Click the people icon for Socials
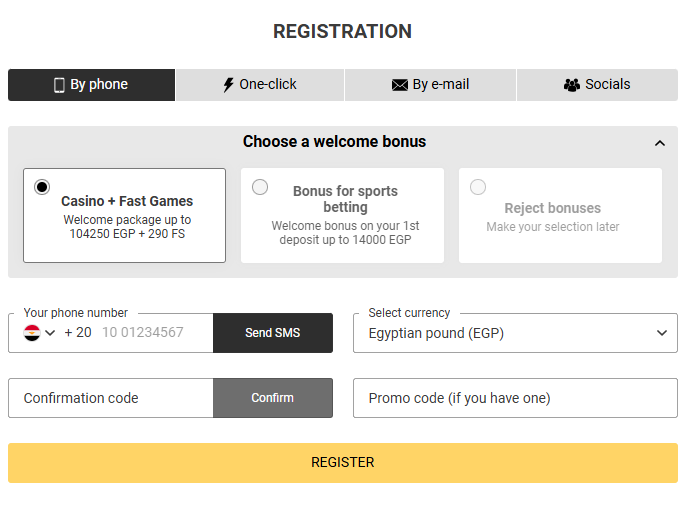 pos(572,85)
